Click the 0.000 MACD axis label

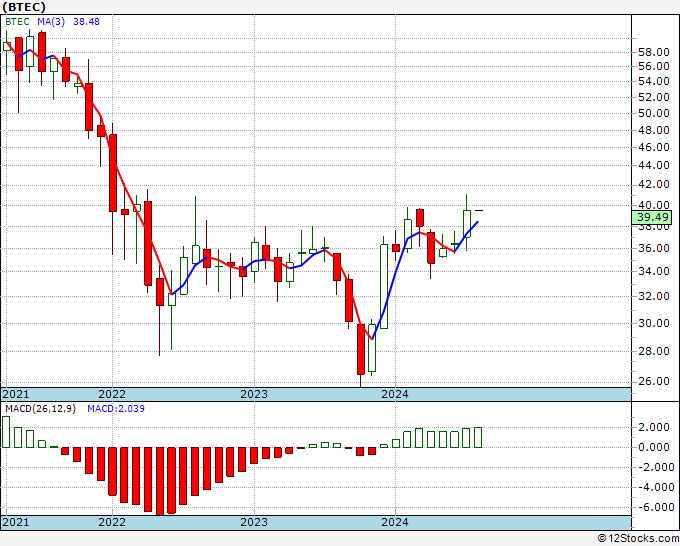[x=654, y=448]
